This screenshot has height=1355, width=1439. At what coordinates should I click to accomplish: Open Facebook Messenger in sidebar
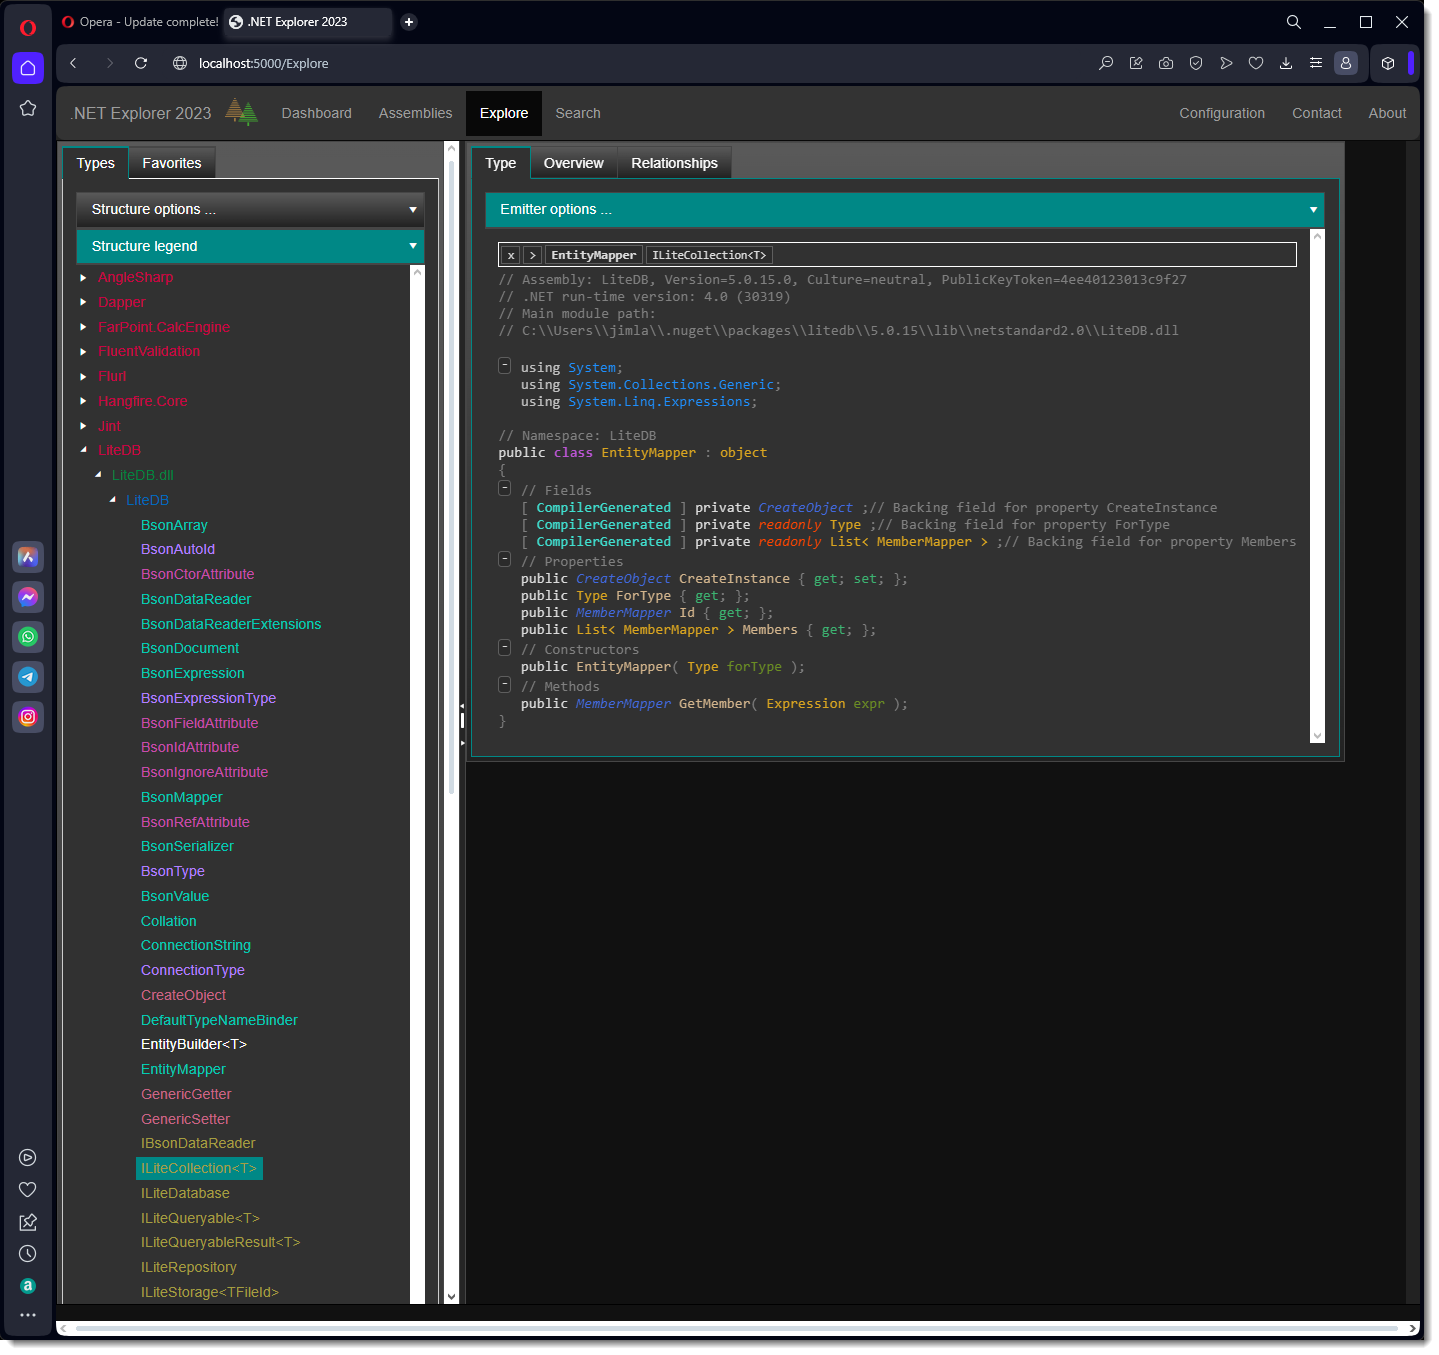tap(28, 597)
